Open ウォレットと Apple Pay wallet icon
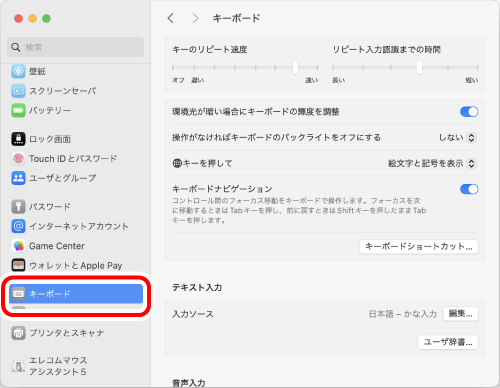 point(18,265)
